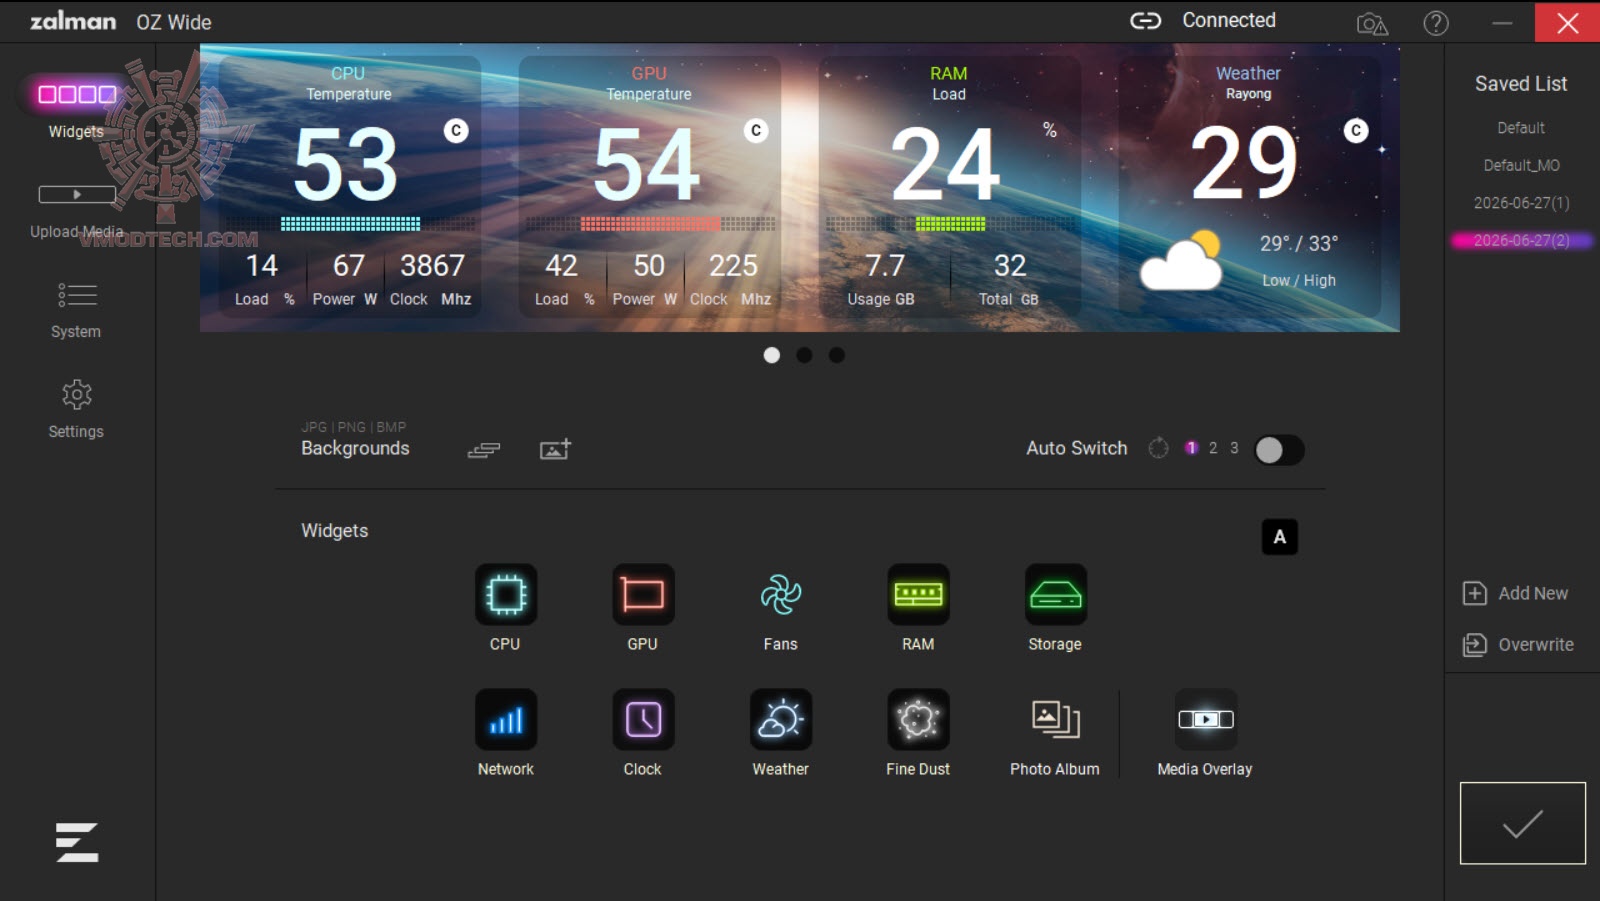Click the RAM Total 32 GB value
1600x901 pixels.
point(1010,266)
